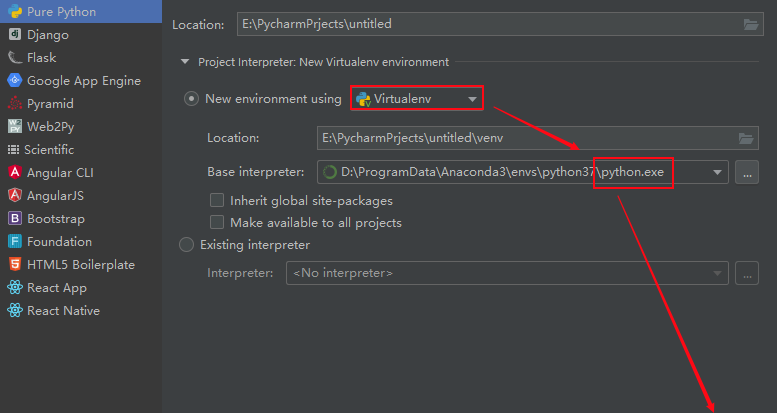Choose the Flask project icon
This screenshot has width=777, height=413.
(15, 58)
